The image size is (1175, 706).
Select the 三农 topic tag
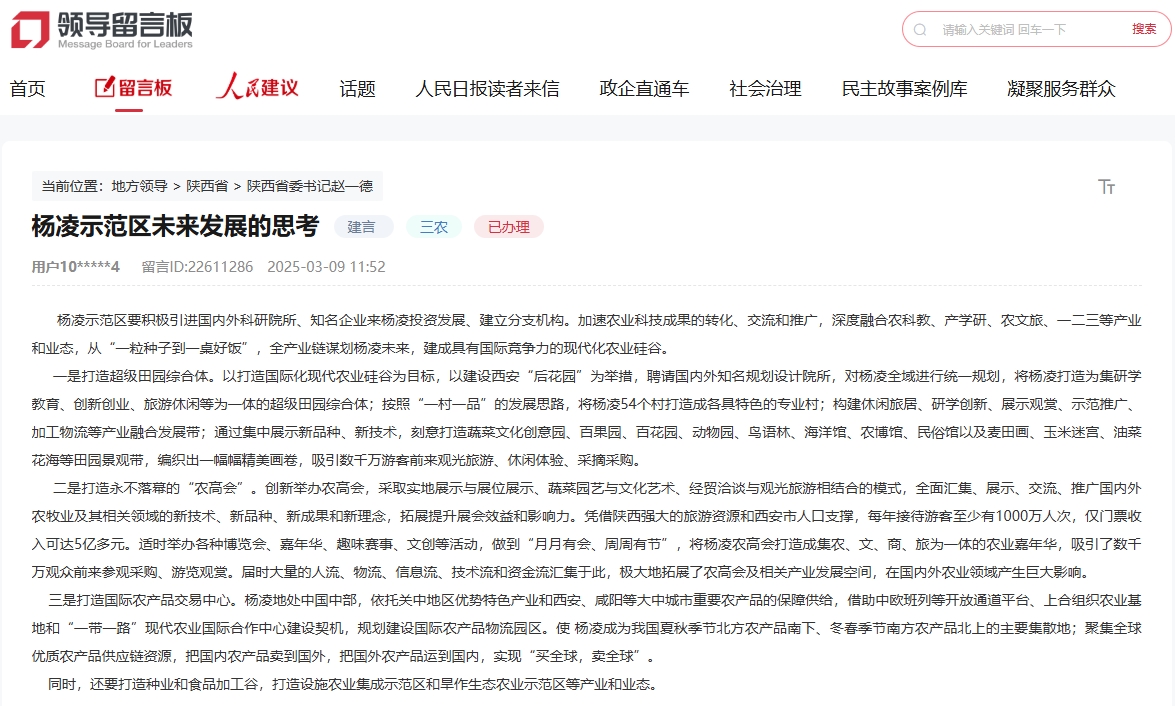[x=433, y=226]
